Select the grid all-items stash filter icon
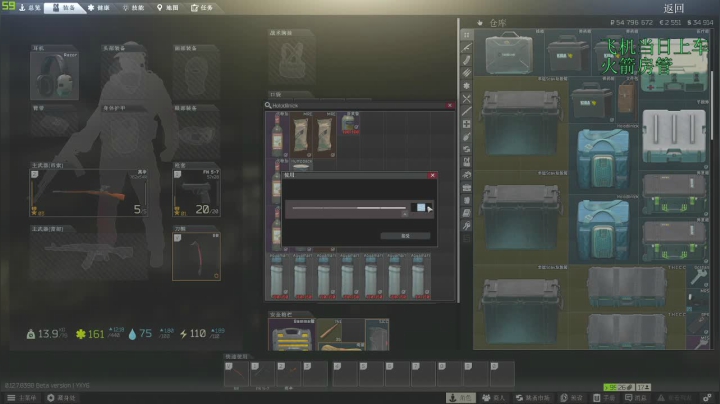 (467, 35)
